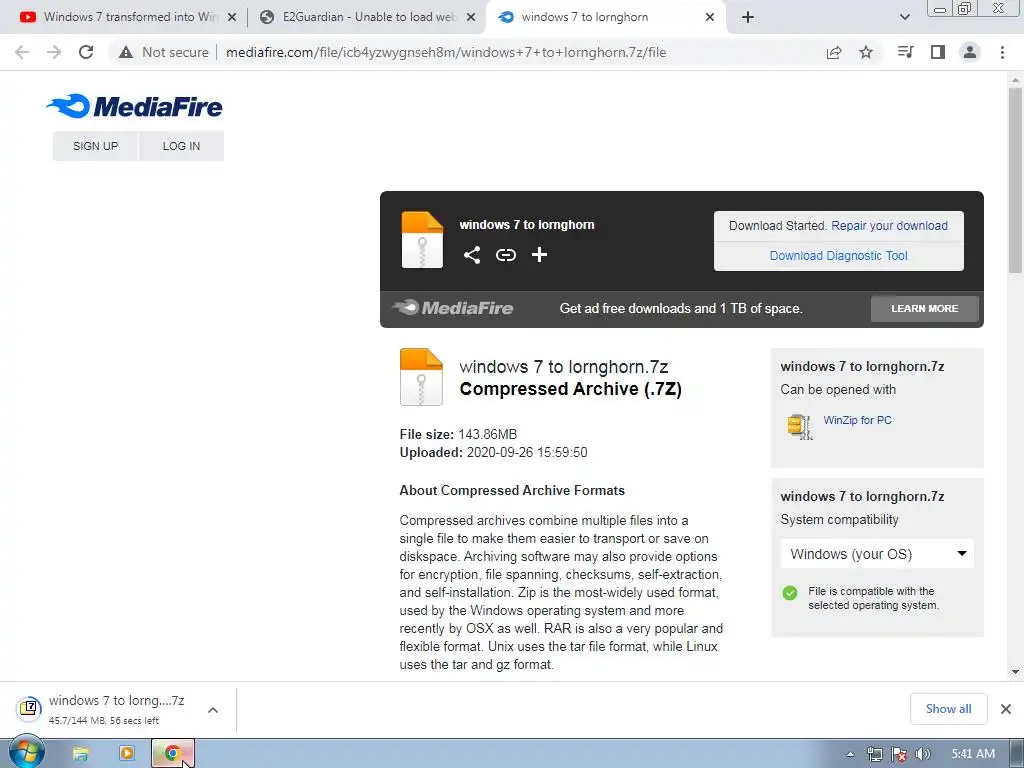Click the network tray icon
Viewport: 1024px width, 768px height.
tap(874, 754)
